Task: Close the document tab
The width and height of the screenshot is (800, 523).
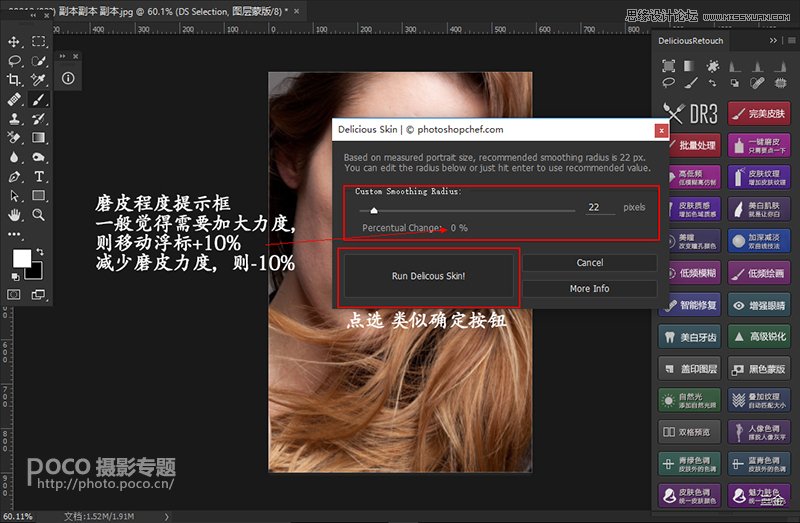Action: point(296,11)
